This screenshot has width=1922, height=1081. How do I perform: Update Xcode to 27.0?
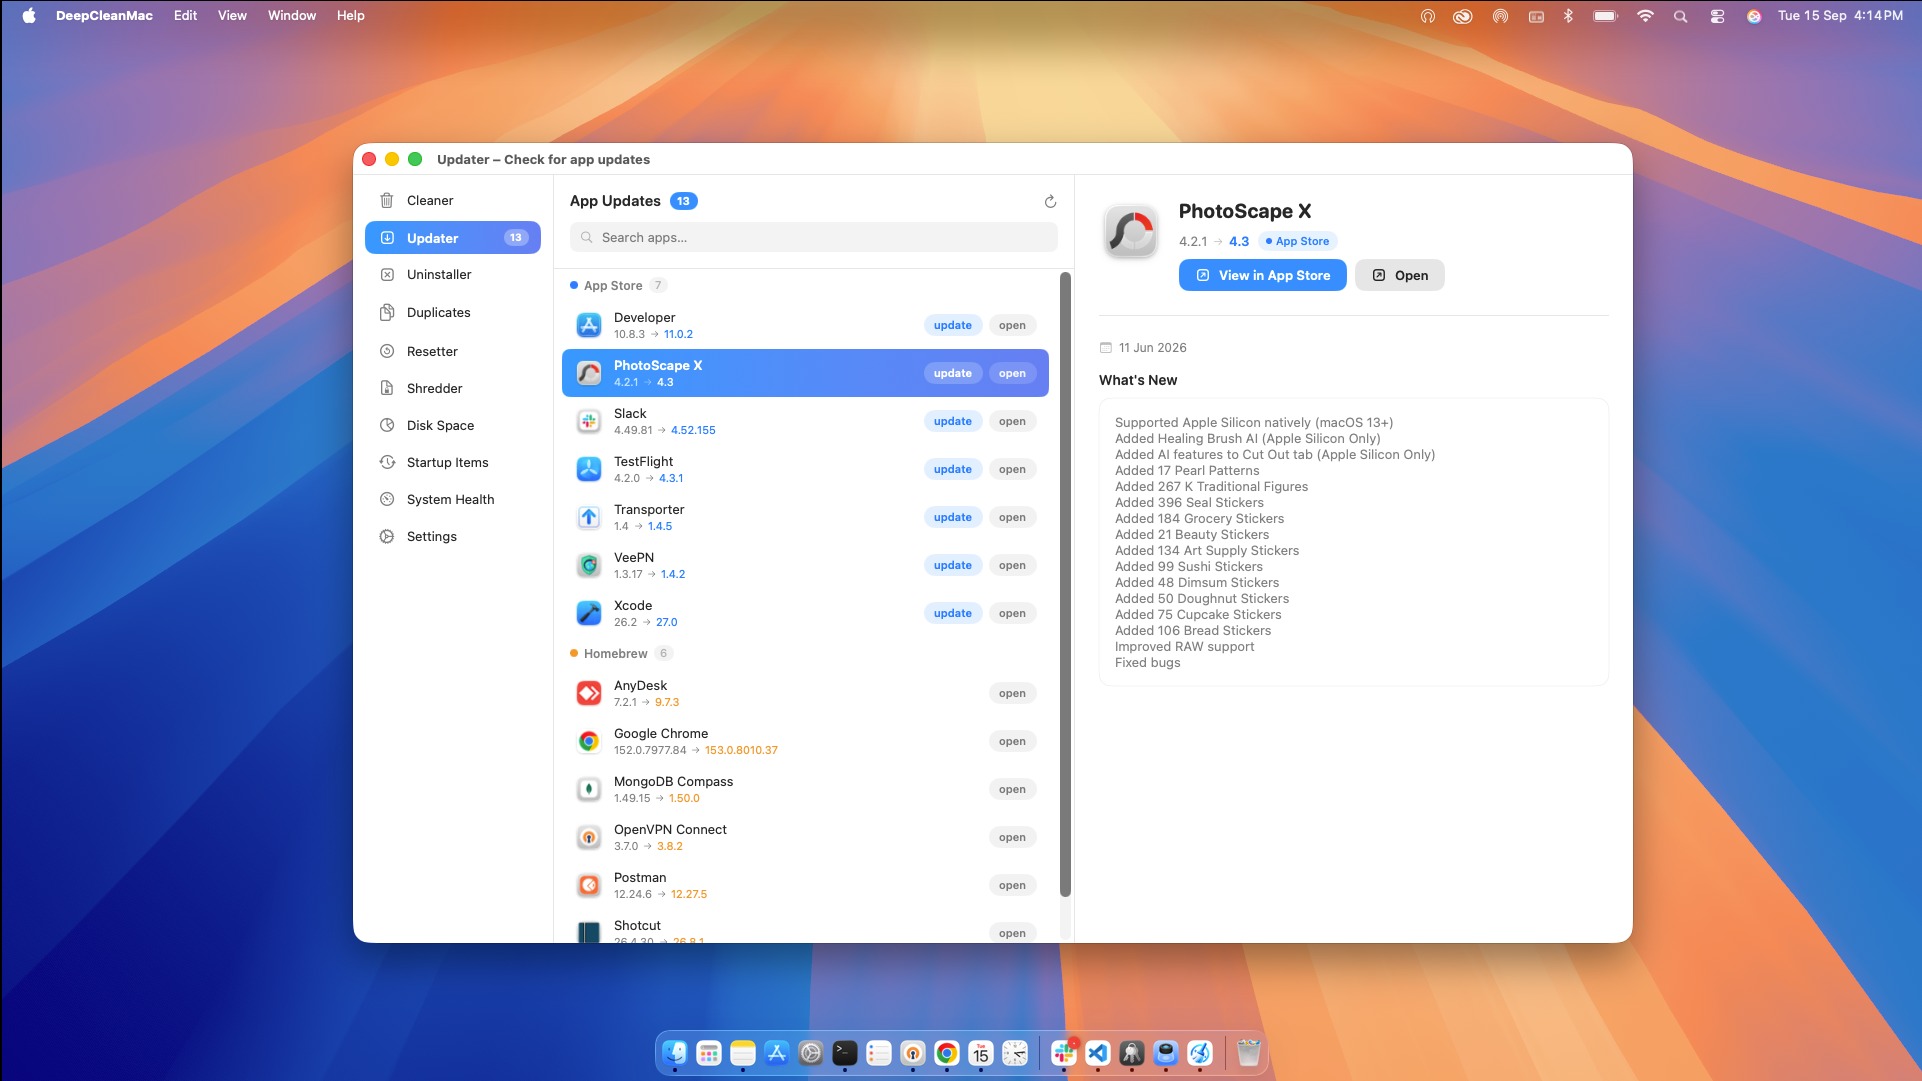(952, 613)
